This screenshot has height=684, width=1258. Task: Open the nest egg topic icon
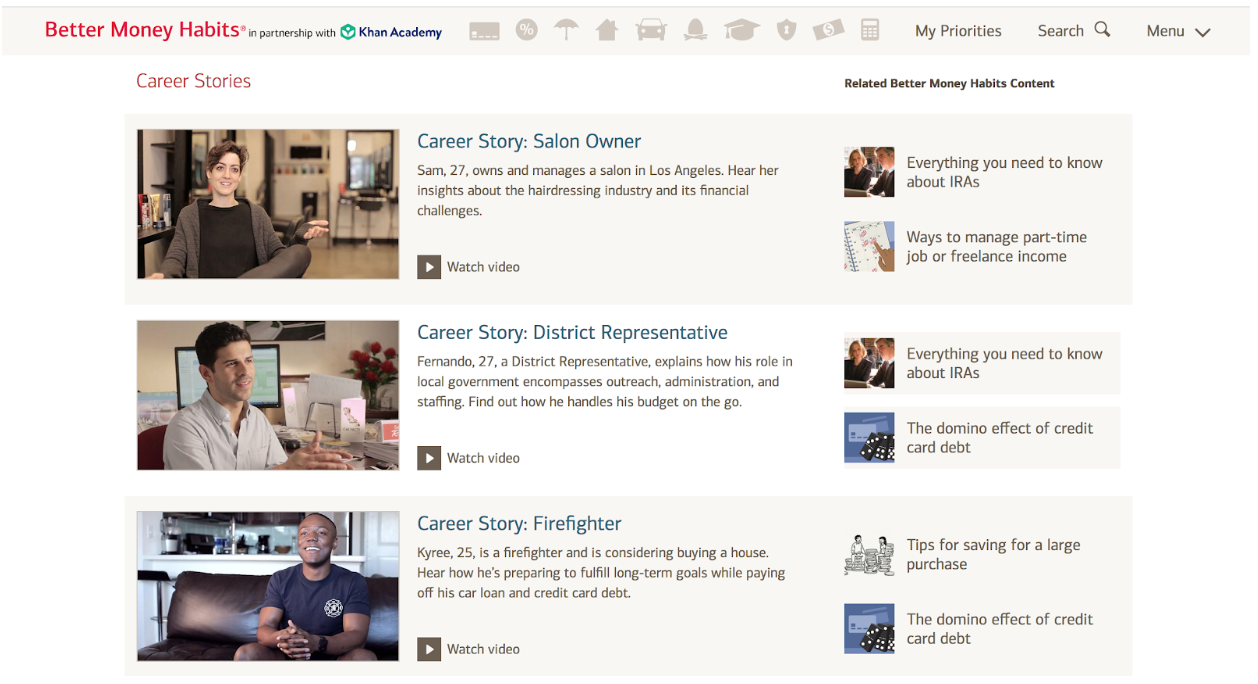pyautogui.click(x=695, y=31)
